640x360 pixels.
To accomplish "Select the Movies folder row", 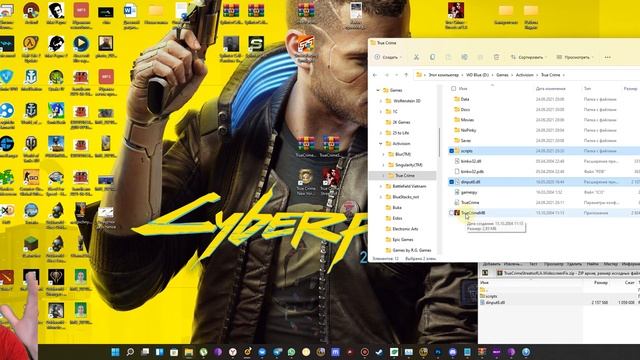I will (x=543, y=120).
